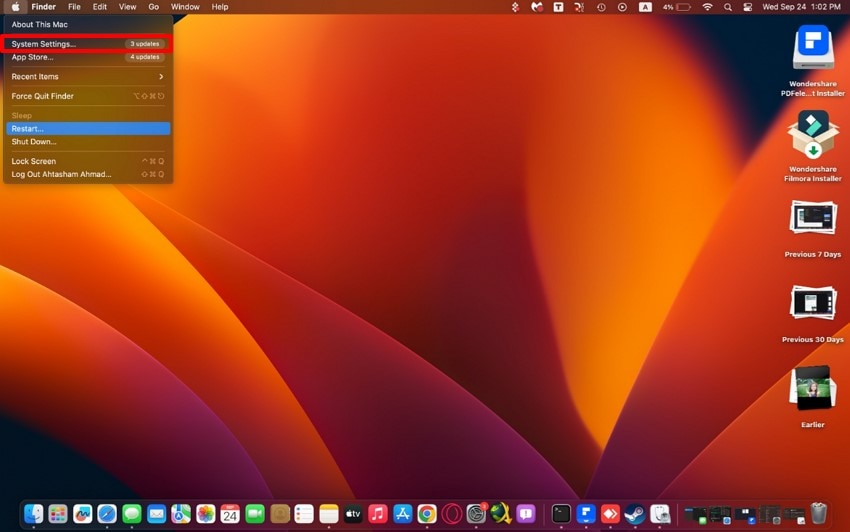The width and height of the screenshot is (850, 532).
Task: Click the Malwarebytes menu bar icon
Action: tap(537, 7)
